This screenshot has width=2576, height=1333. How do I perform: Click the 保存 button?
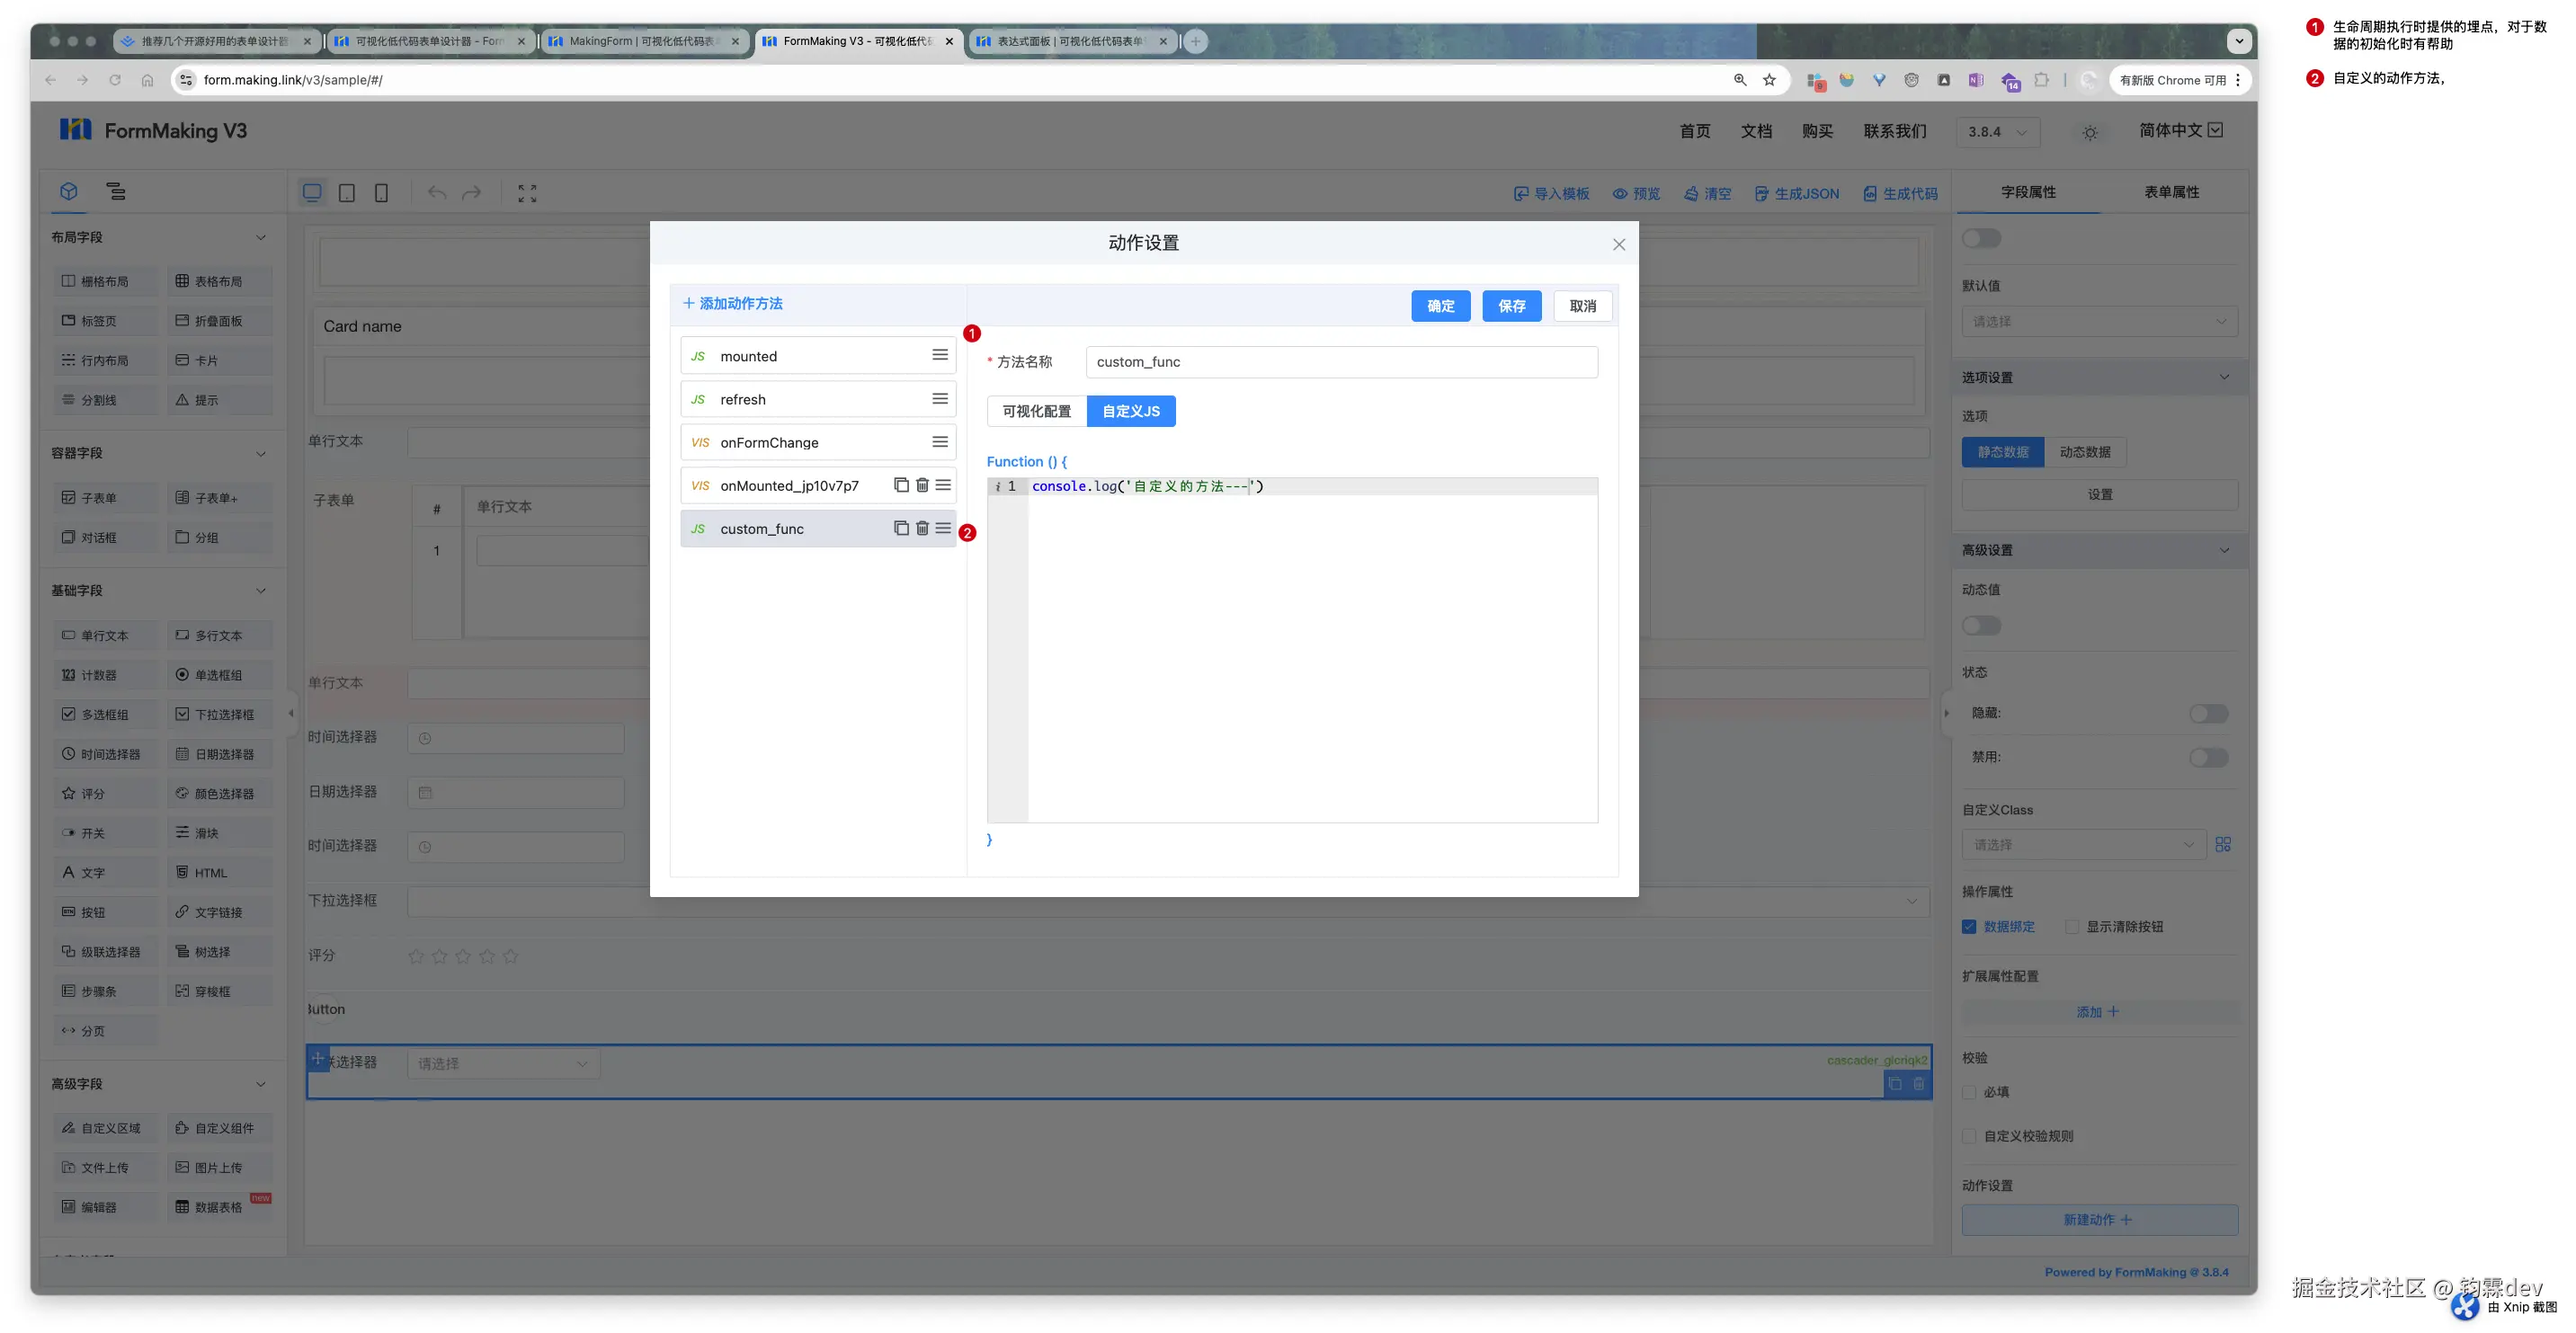tap(1511, 306)
